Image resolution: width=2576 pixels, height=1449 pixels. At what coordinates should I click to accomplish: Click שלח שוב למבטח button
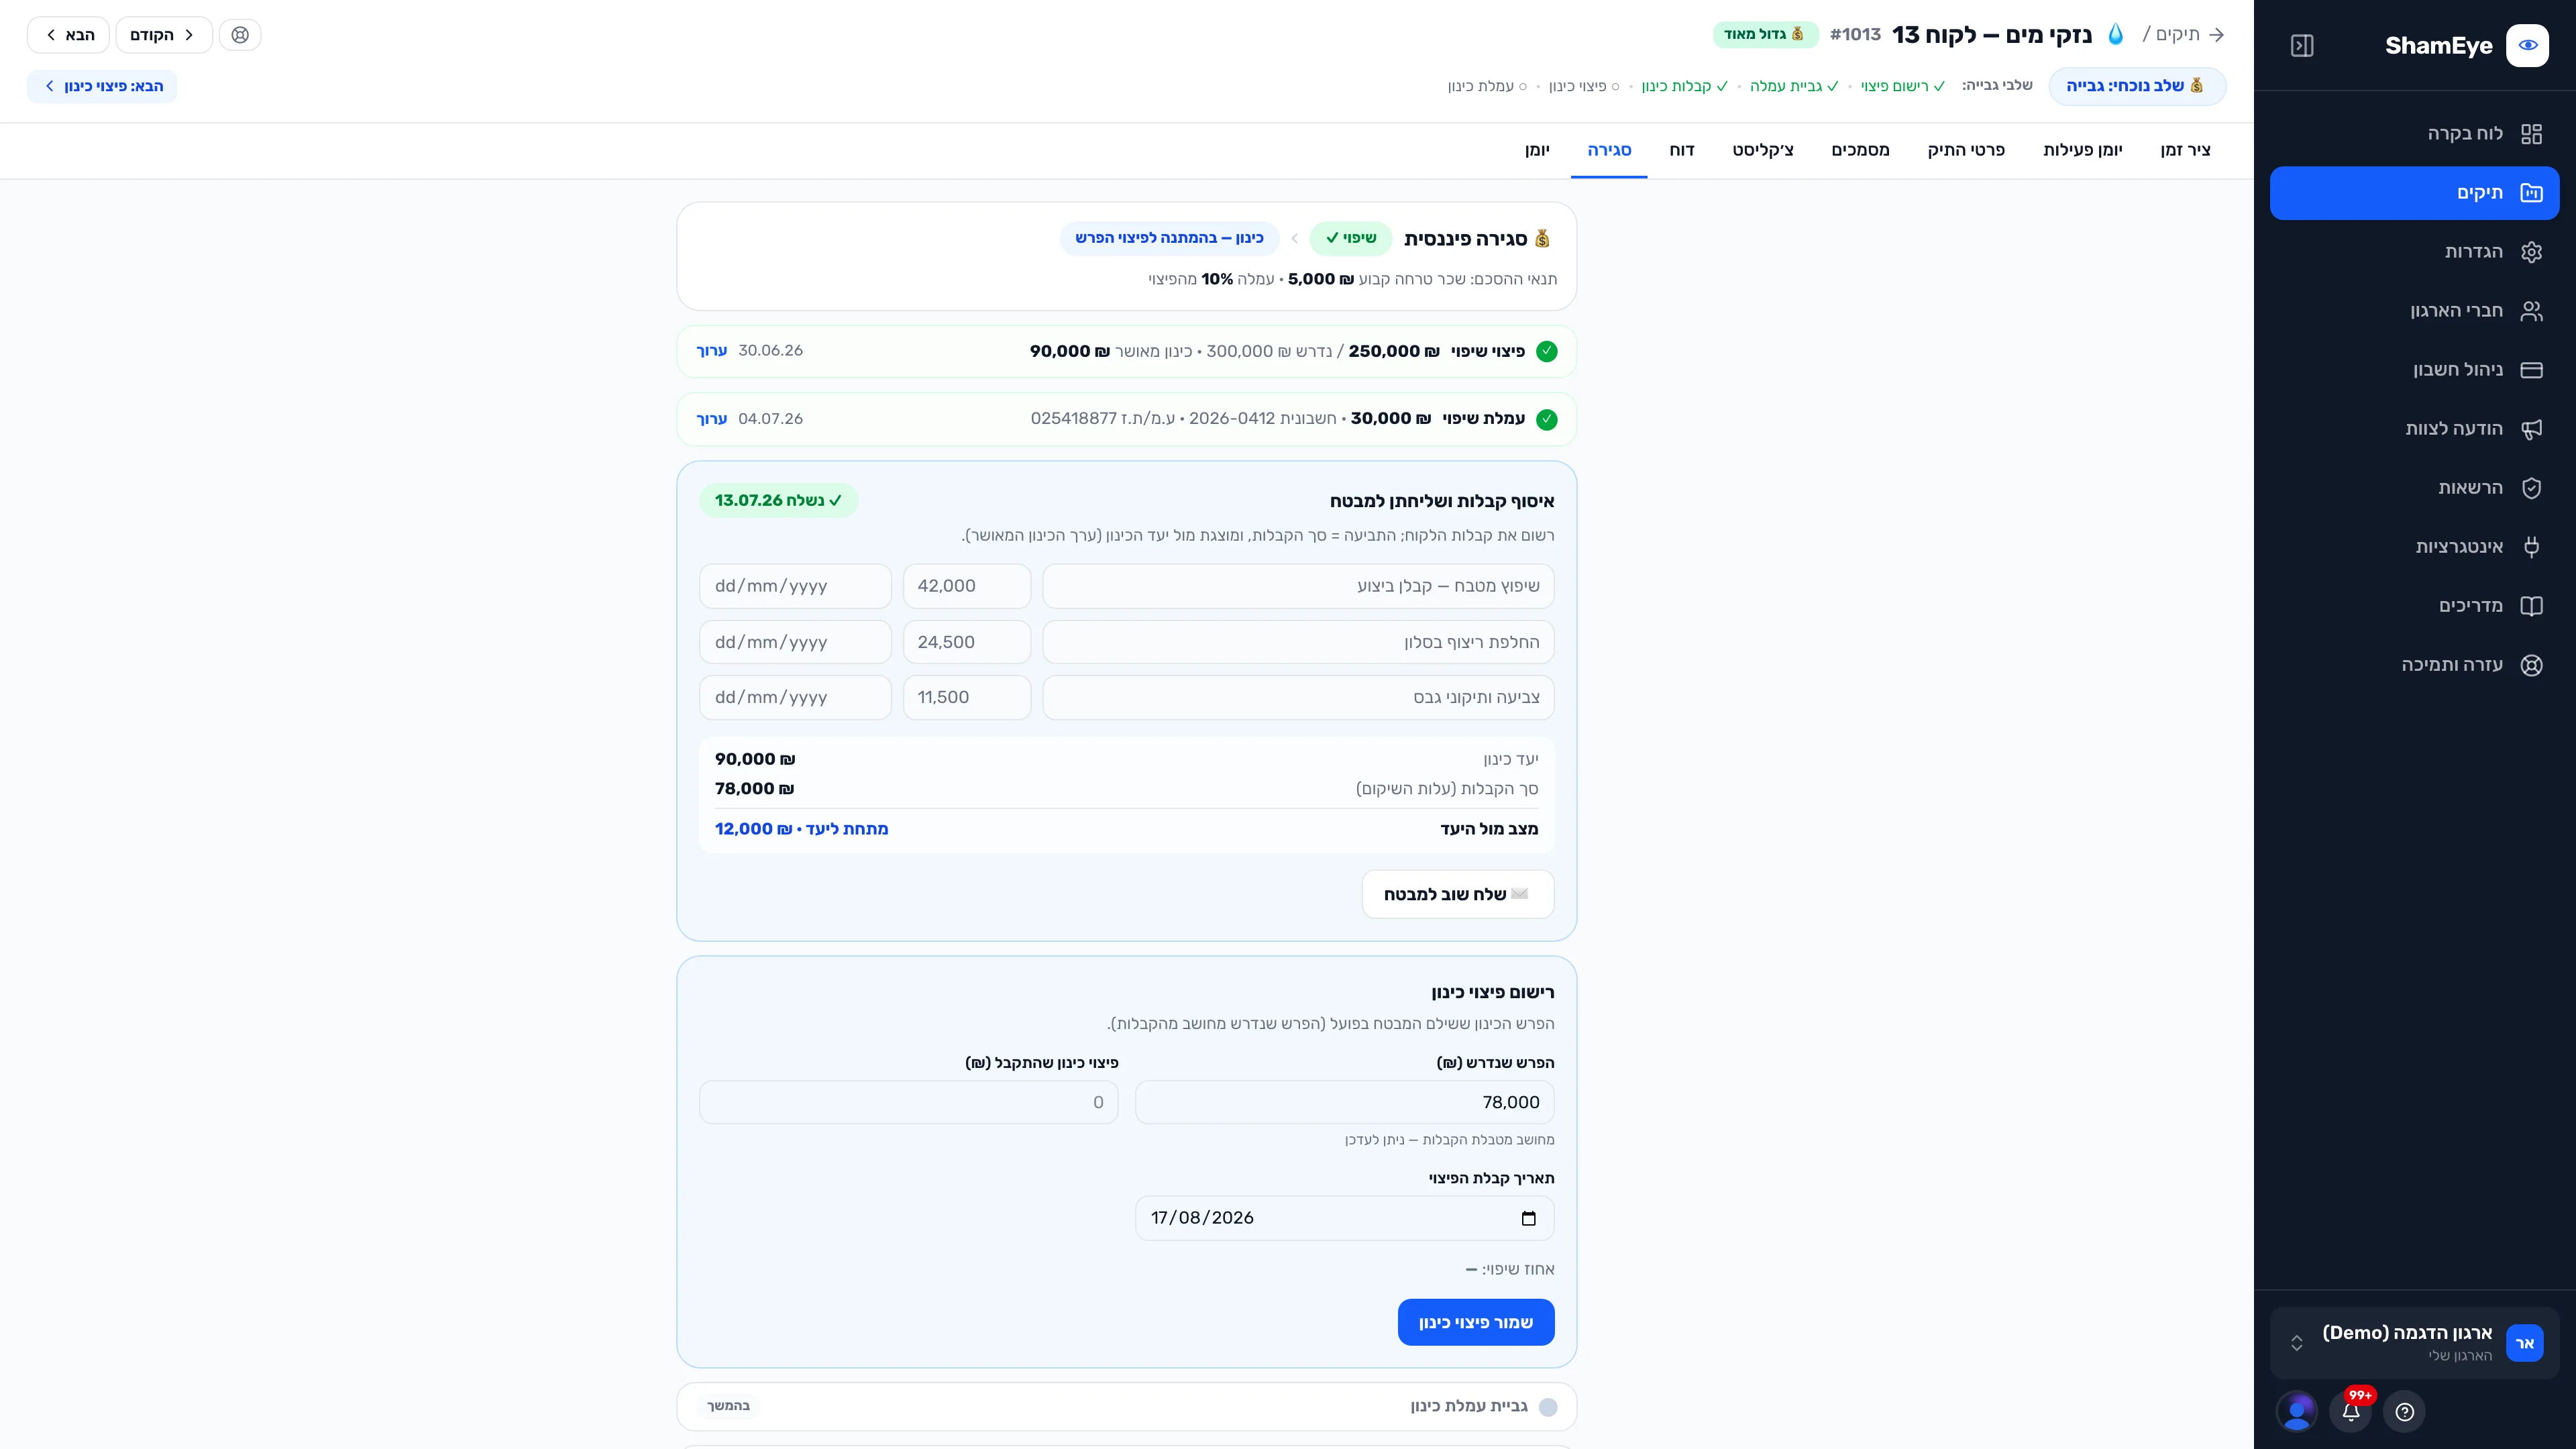tap(1458, 894)
